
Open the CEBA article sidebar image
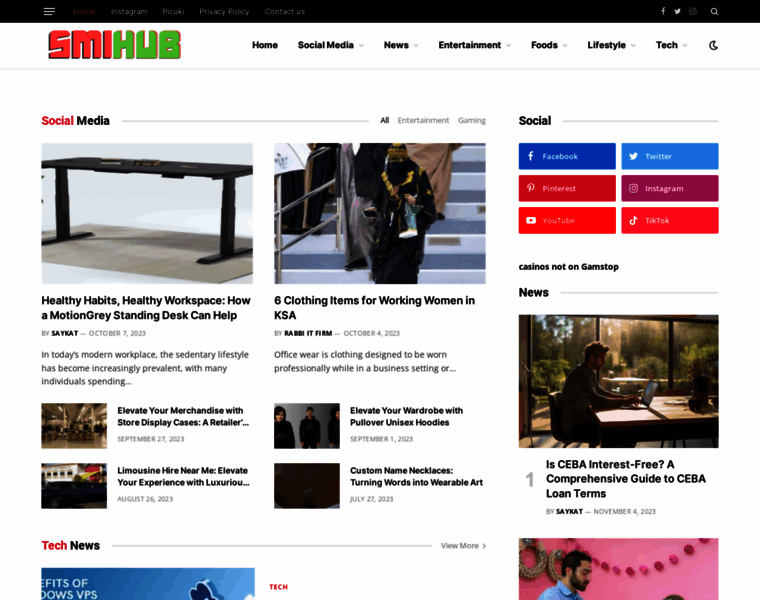tap(618, 381)
